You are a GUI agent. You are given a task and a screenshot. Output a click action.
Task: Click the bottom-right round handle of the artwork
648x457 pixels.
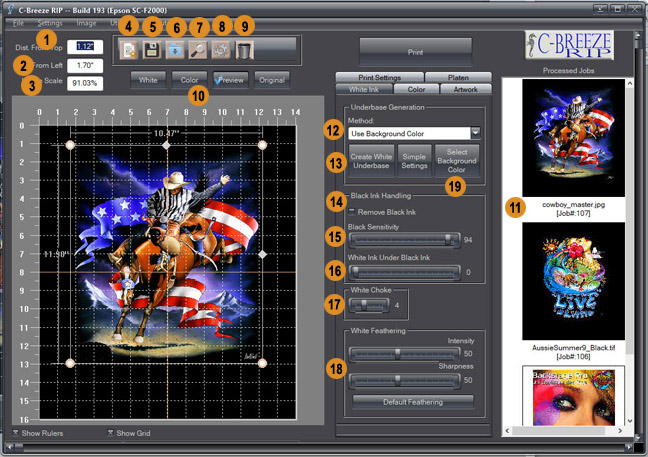click(262, 363)
